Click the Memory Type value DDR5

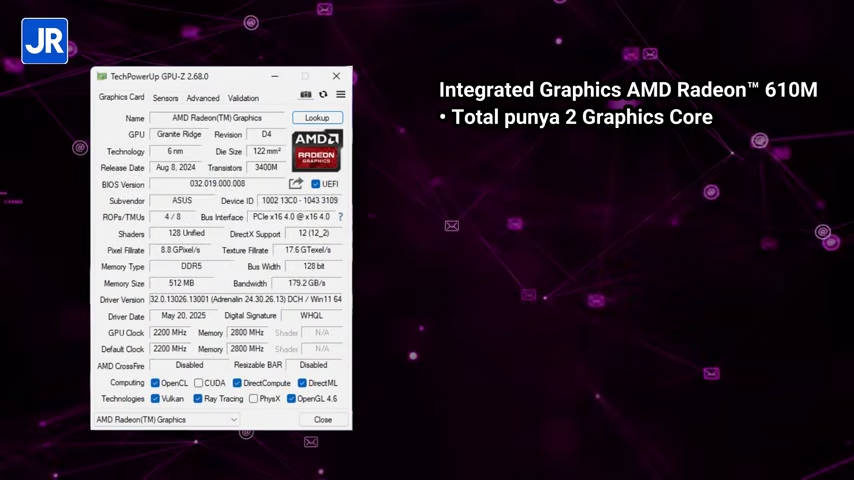click(x=191, y=266)
